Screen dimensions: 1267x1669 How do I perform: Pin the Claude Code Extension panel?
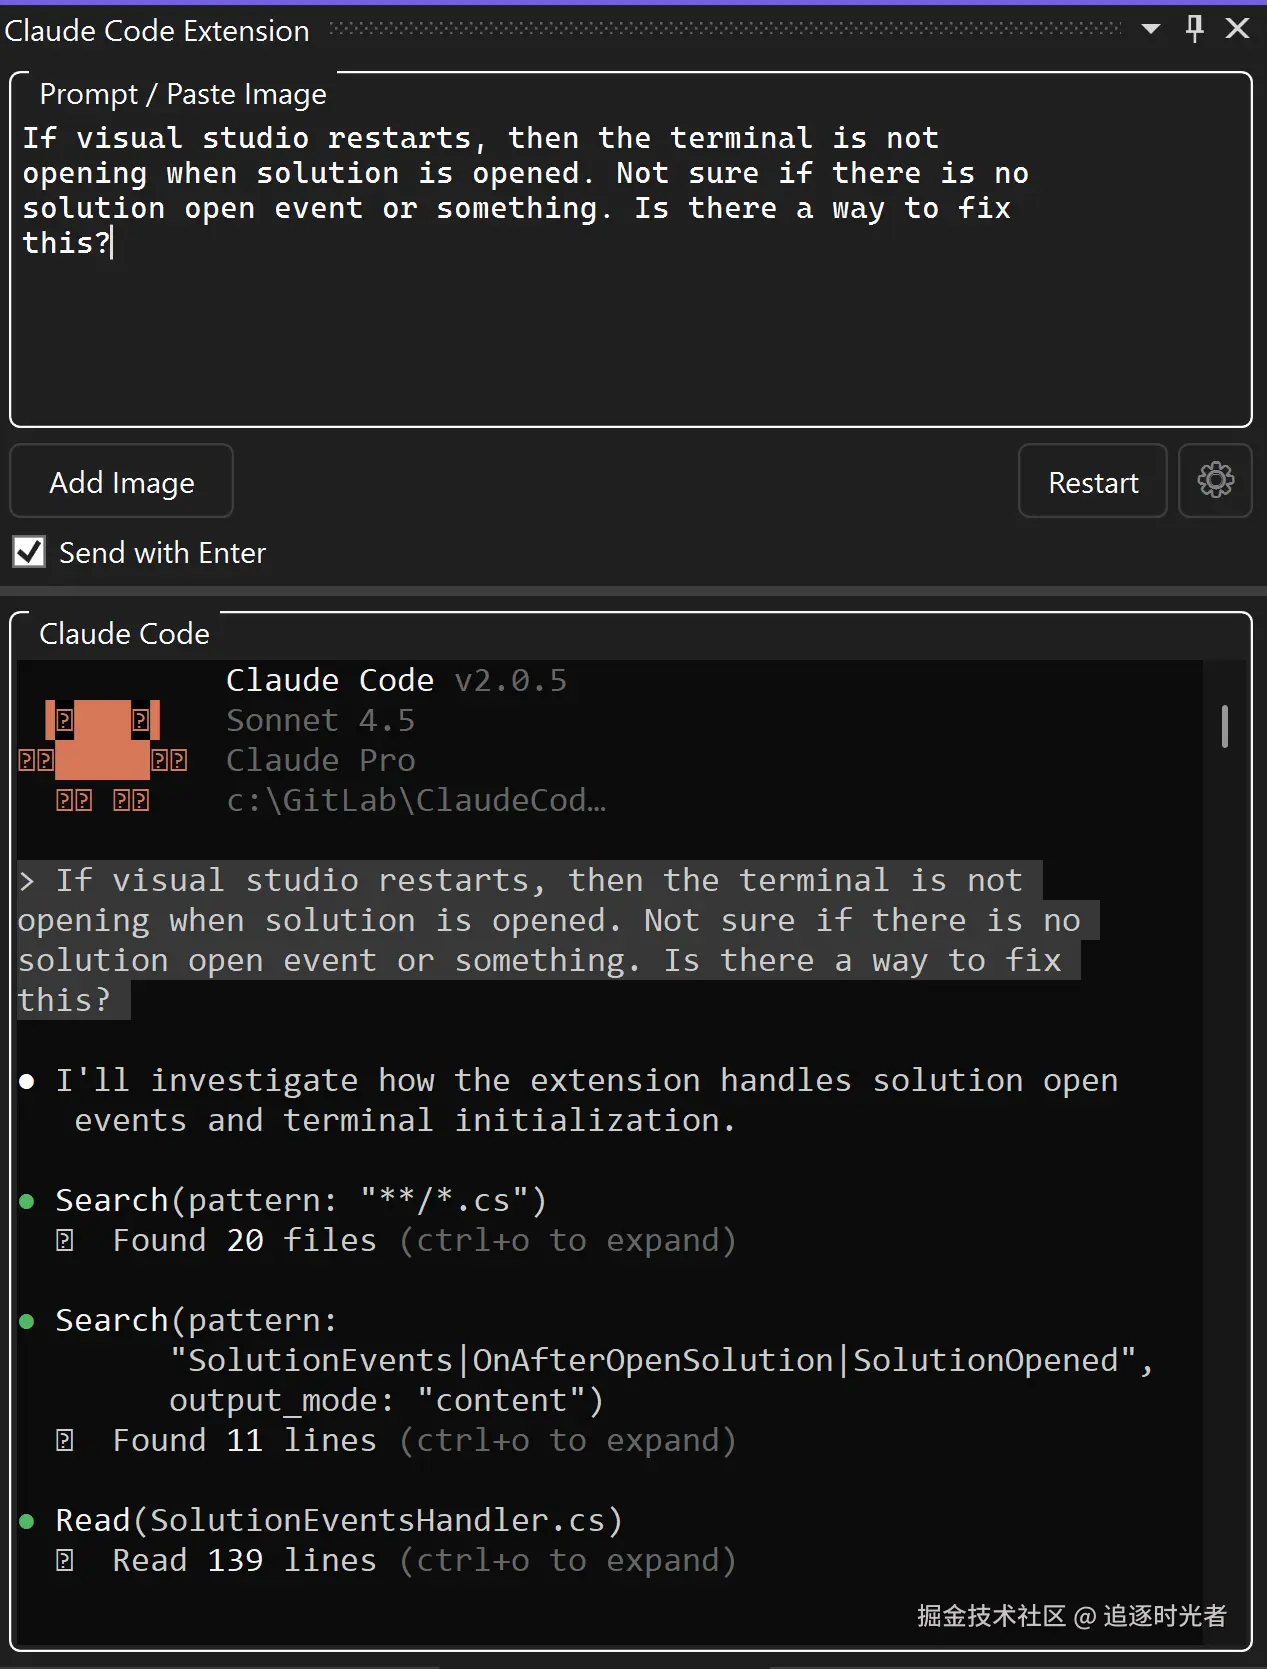tap(1194, 28)
